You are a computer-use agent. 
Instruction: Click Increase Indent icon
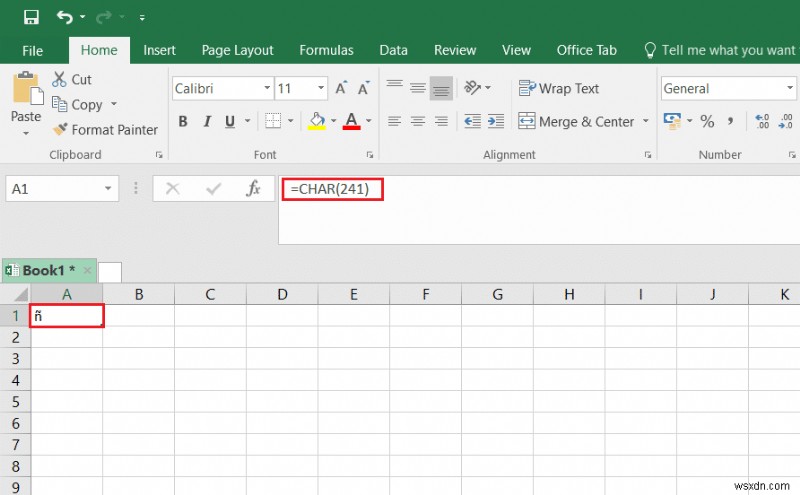click(496, 121)
